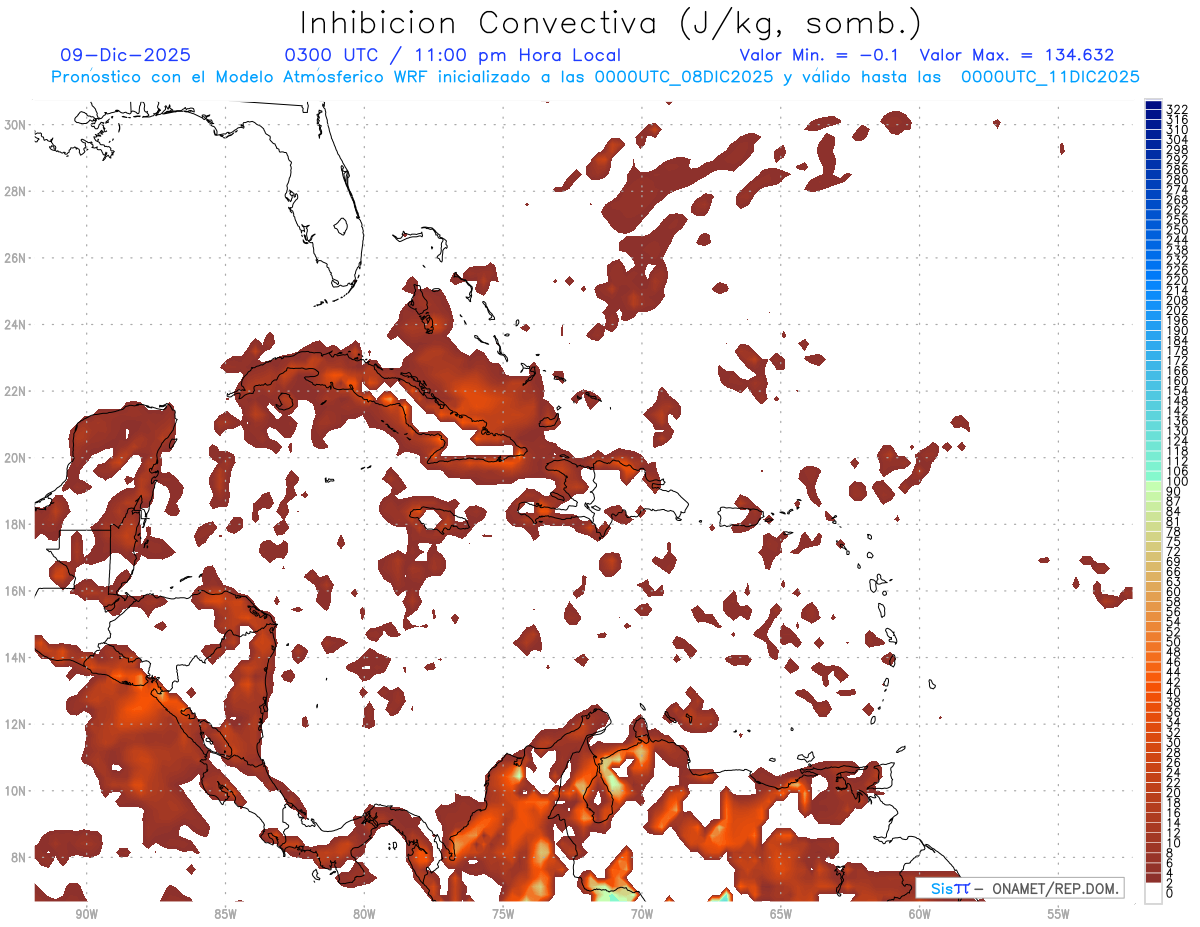The height and width of the screenshot is (927, 1200).
Task: Click the 16N latitude label
Action: pos(17,591)
